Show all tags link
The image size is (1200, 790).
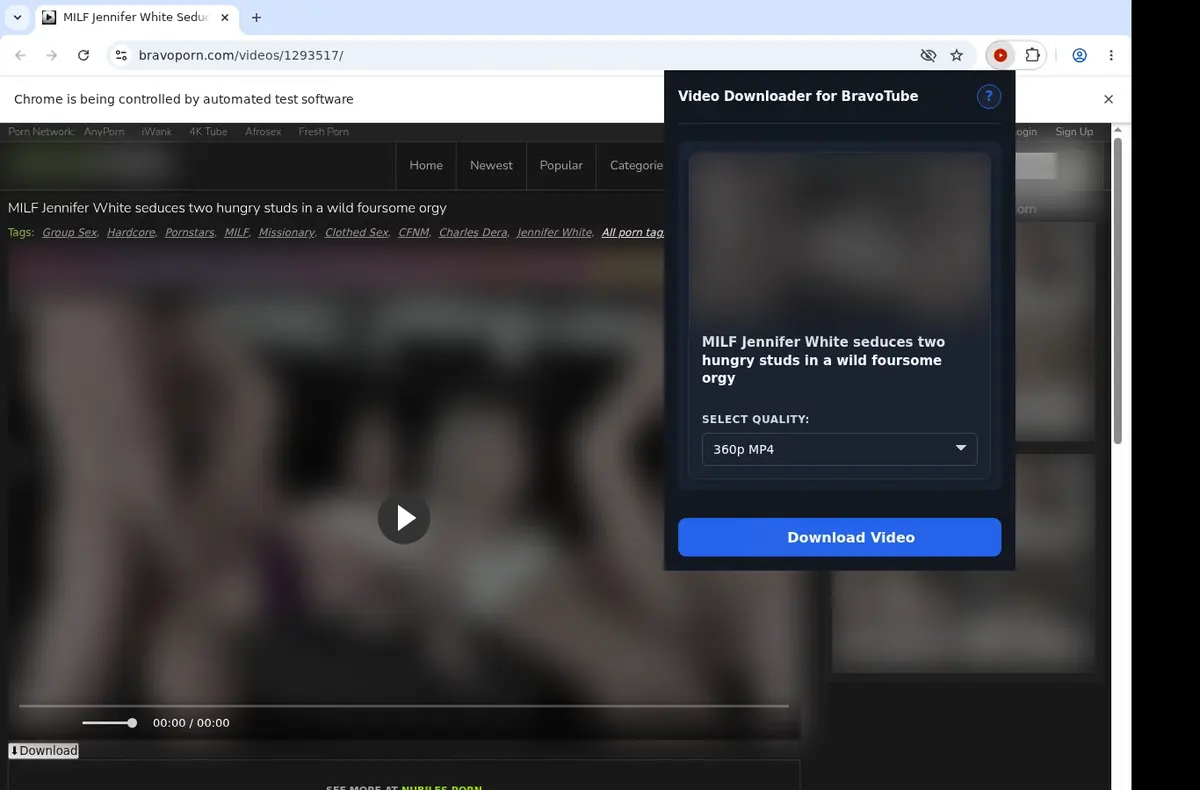coord(633,232)
